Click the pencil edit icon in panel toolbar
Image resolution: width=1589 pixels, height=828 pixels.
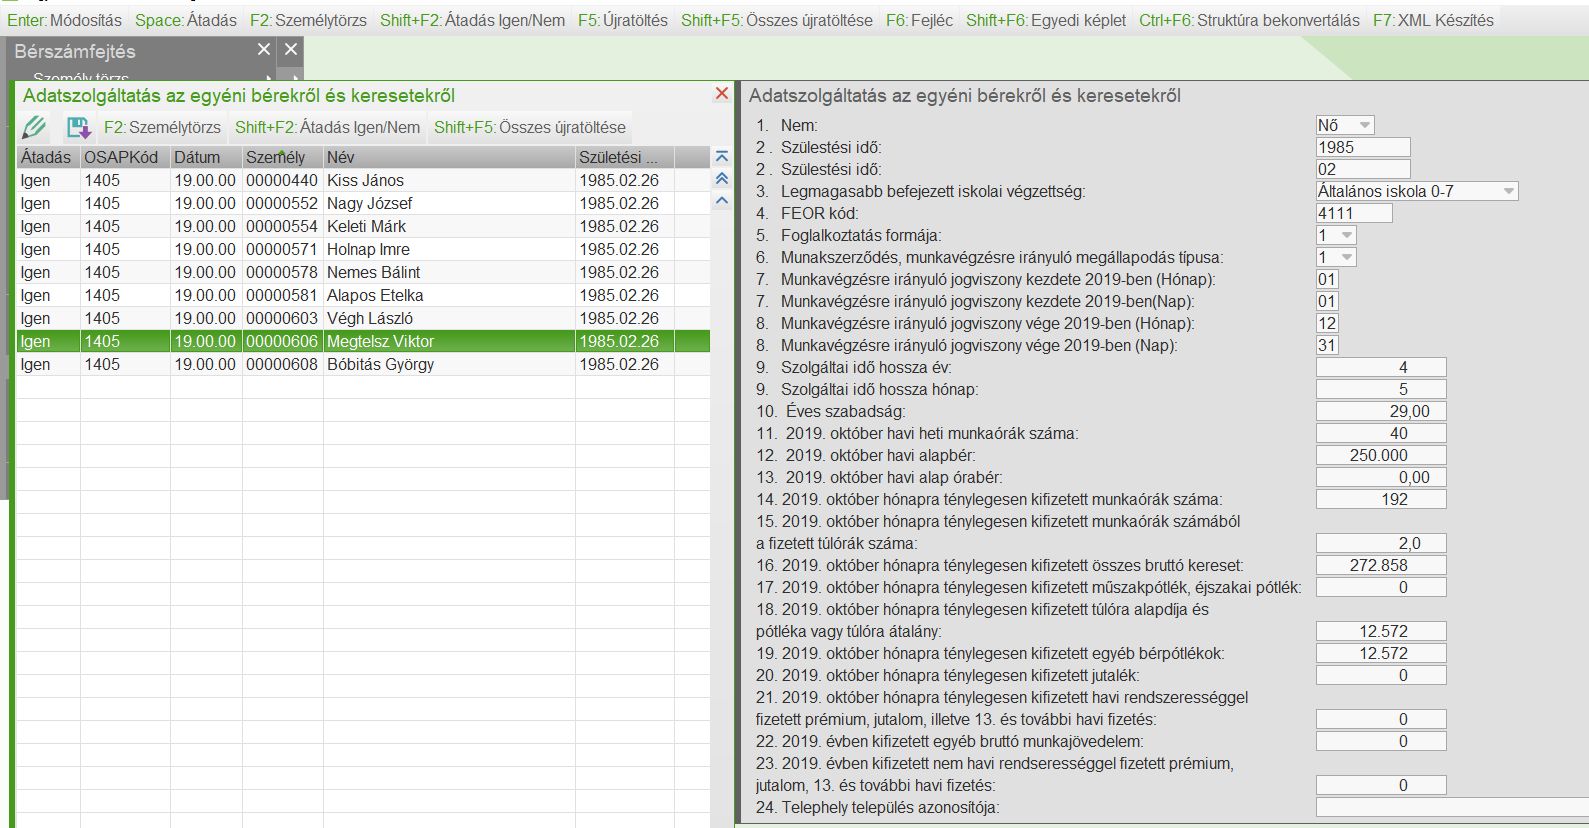[x=34, y=127]
